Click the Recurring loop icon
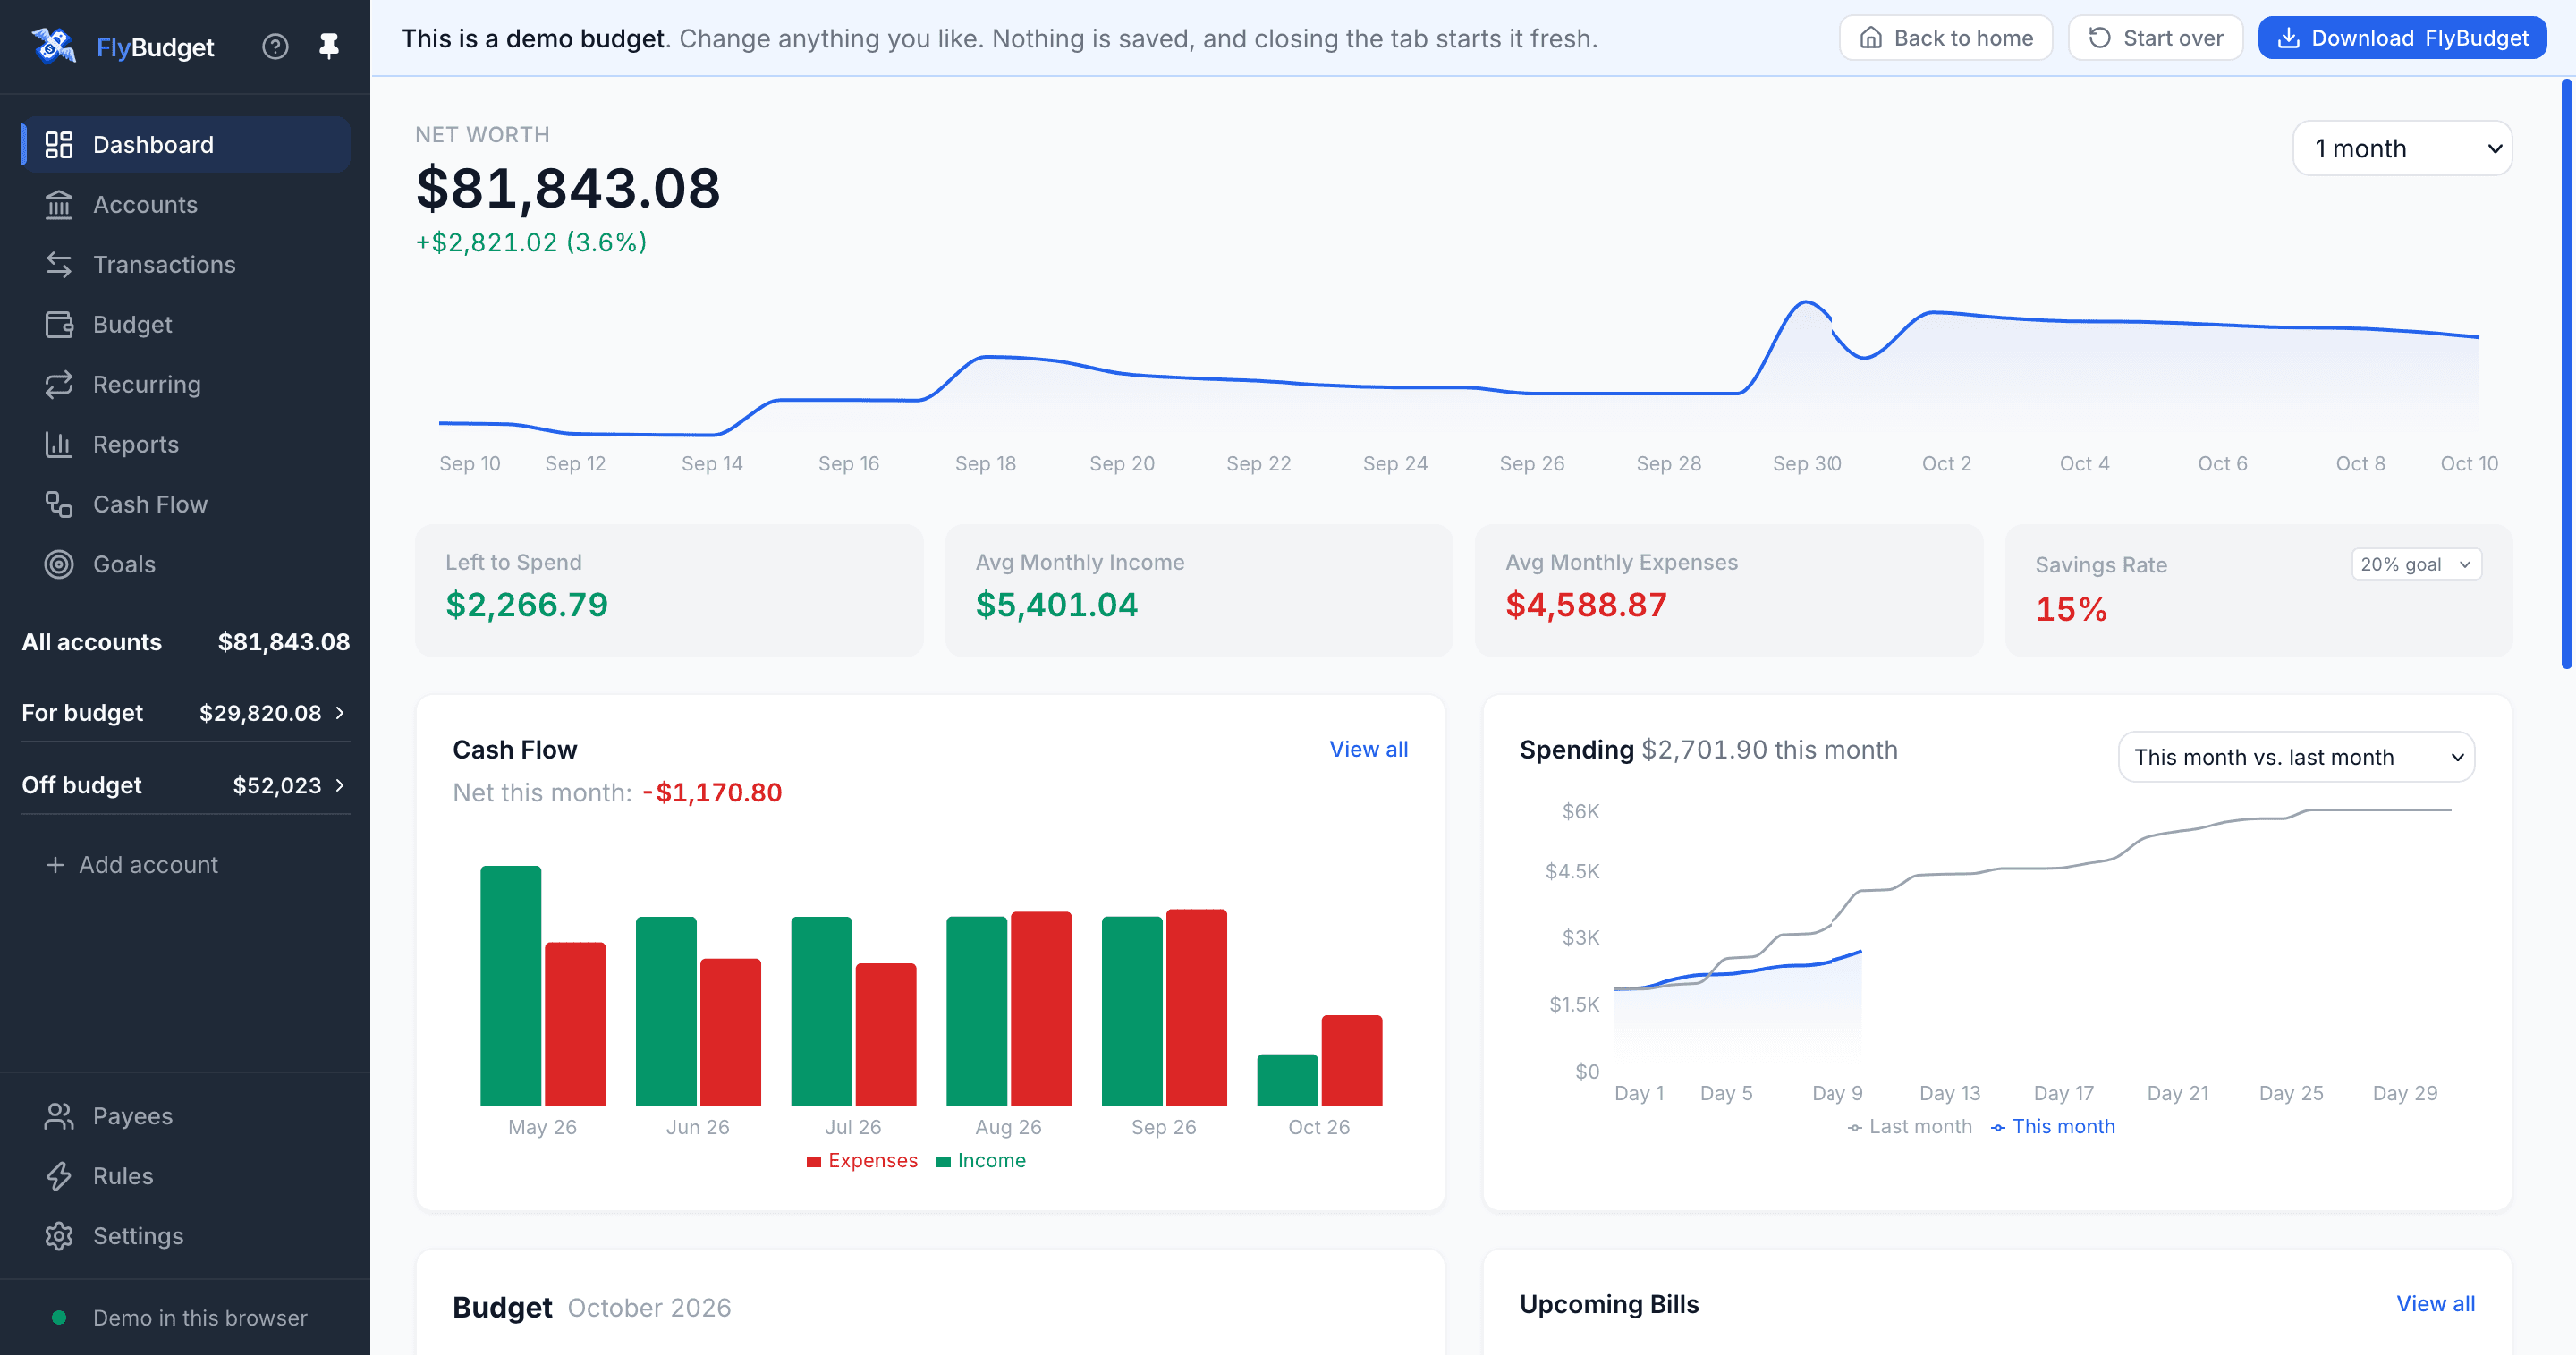Viewport: 2576px width, 1356px height. pyautogui.click(x=59, y=385)
